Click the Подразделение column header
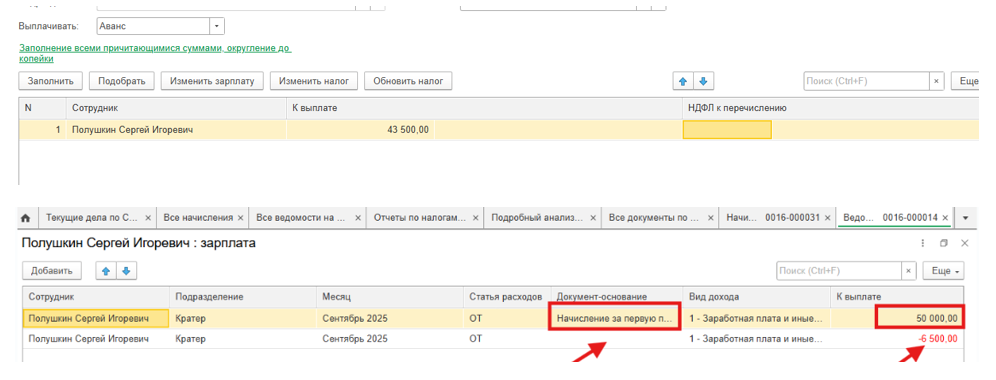This screenshot has width=996, height=380. [x=243, y=297]
